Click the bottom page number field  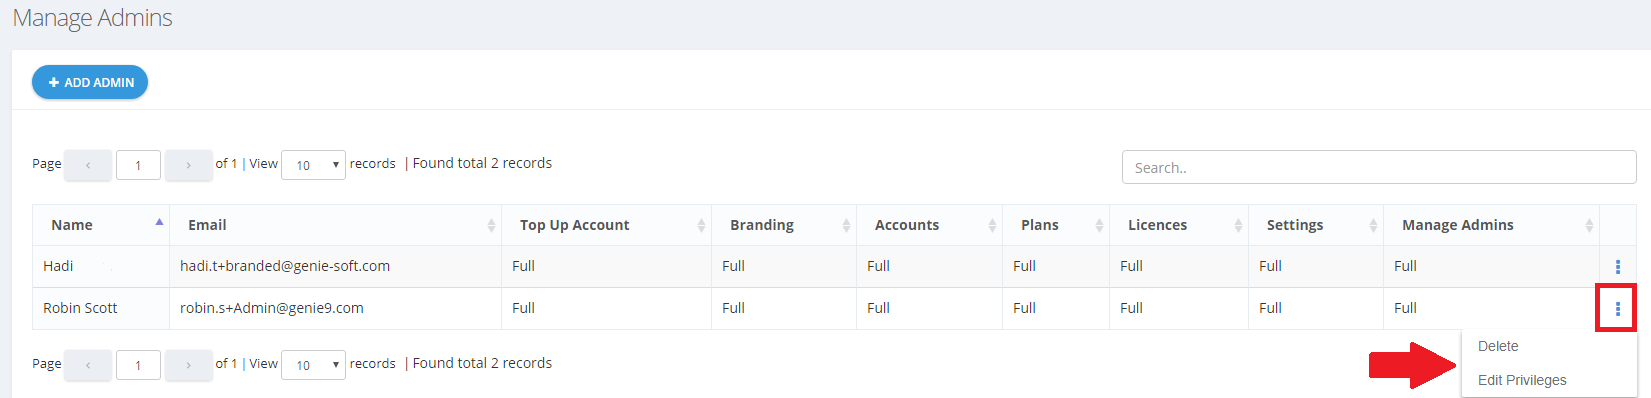click(x=138, y=365)
